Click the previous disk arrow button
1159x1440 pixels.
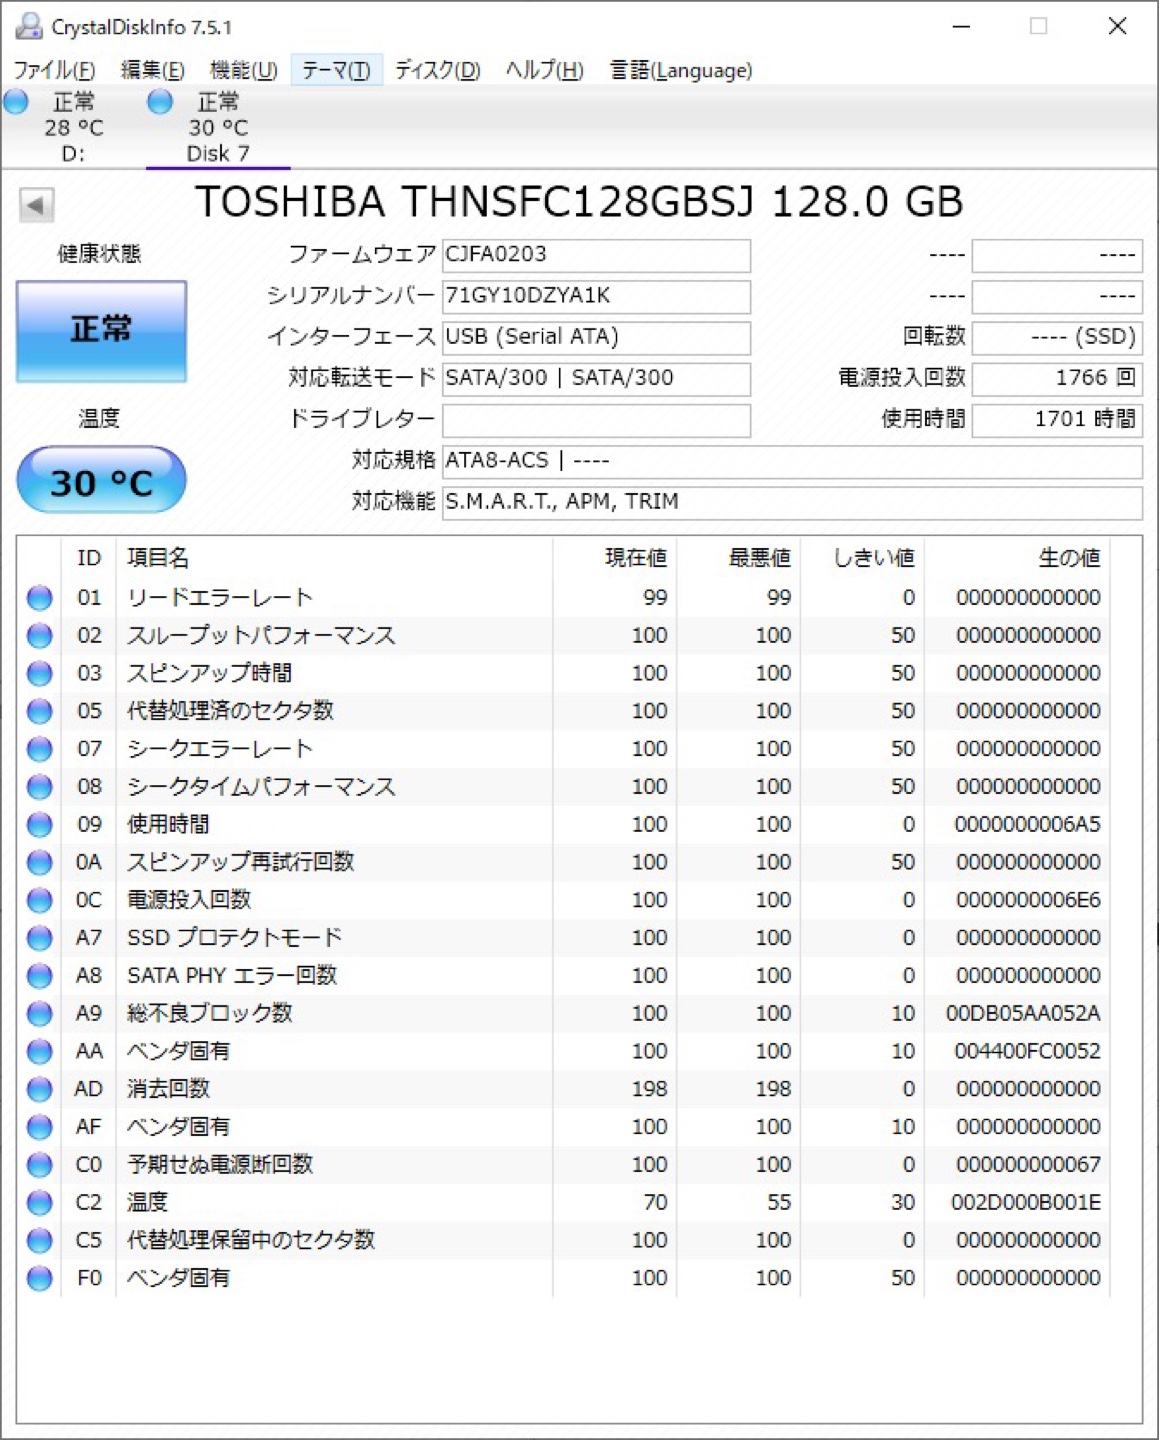(x=36, y=205)
